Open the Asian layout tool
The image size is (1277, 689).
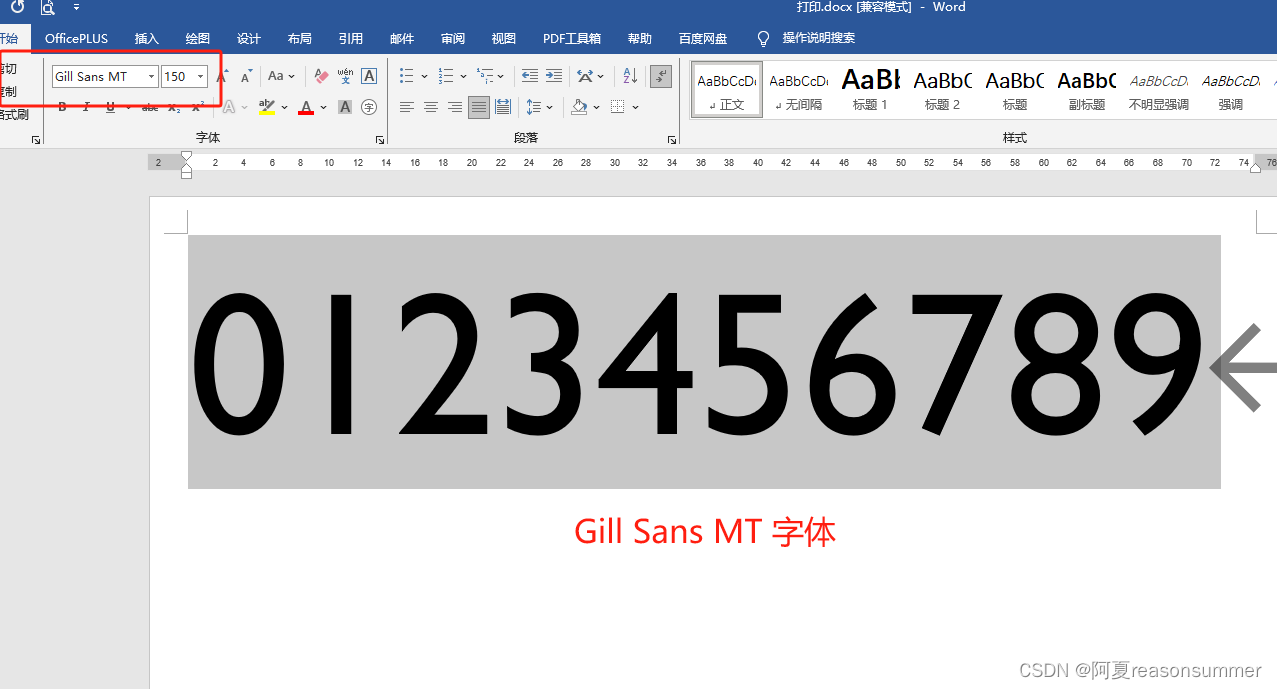click(586, 76)
